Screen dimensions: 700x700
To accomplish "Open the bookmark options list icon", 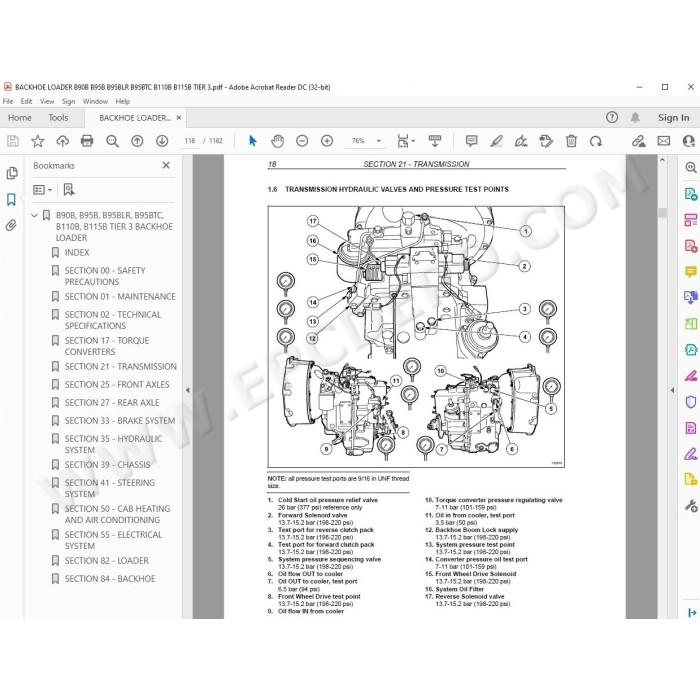I will 42,190.
